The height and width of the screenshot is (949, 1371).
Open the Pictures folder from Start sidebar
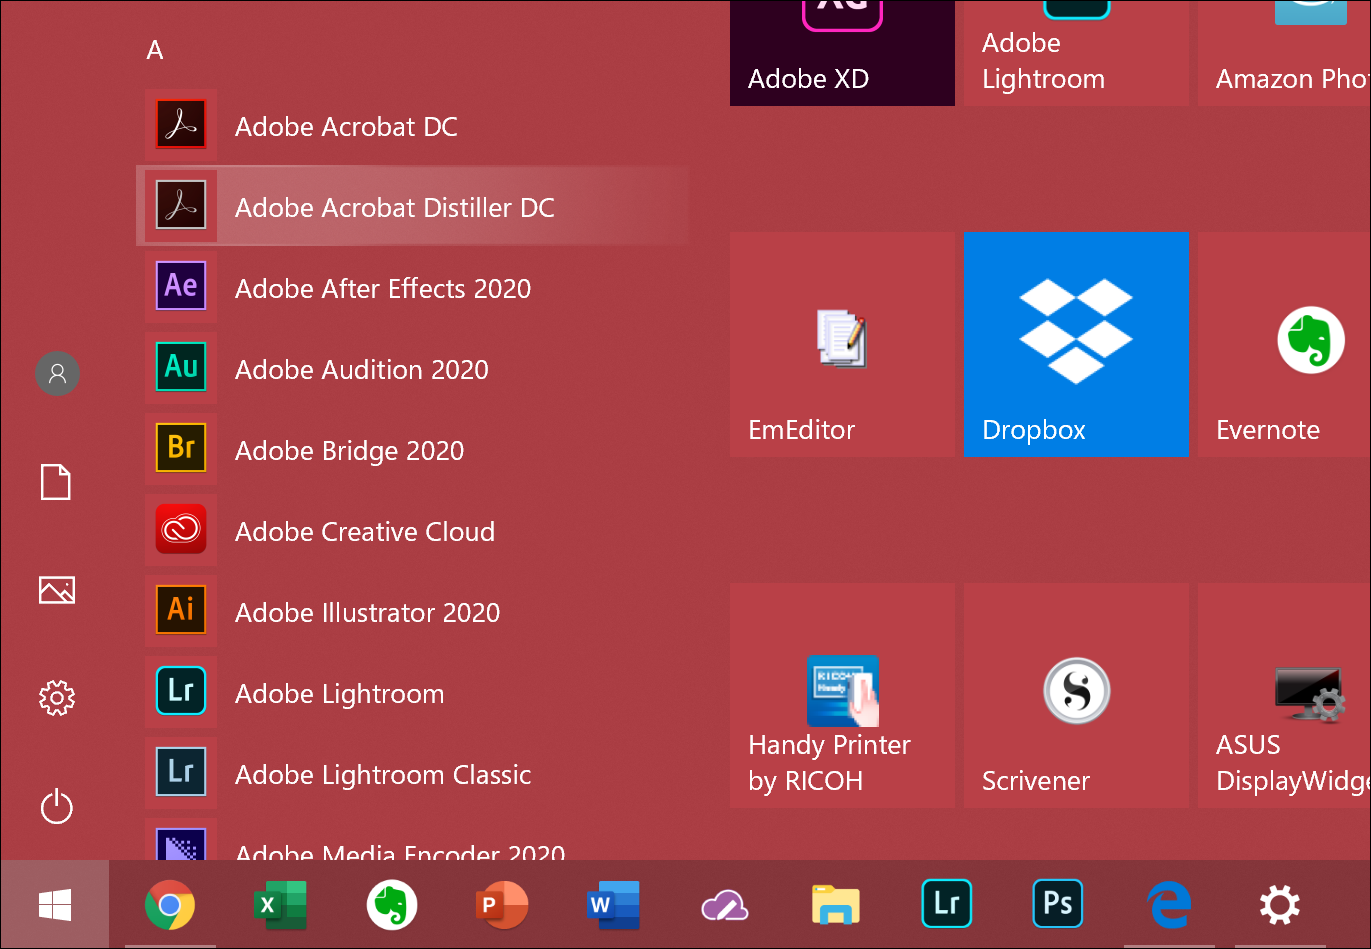pos(56,590)
